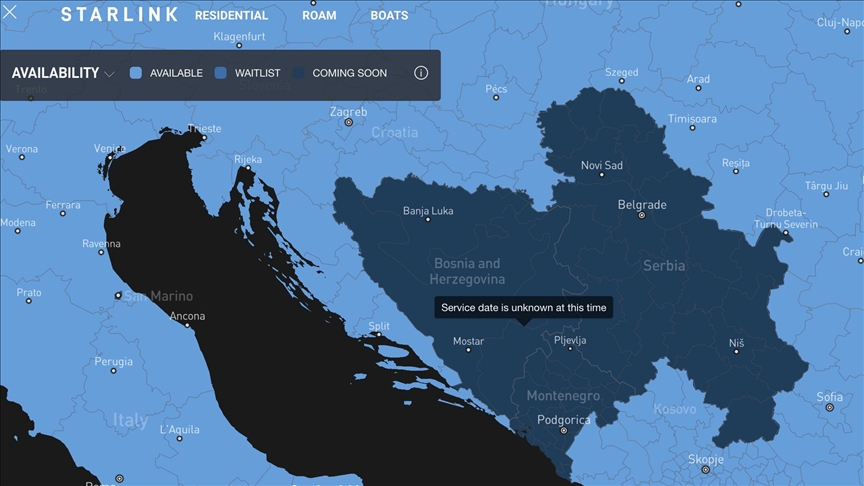
Task: Select the Montenegro country label
Action: tap(563, 396)
